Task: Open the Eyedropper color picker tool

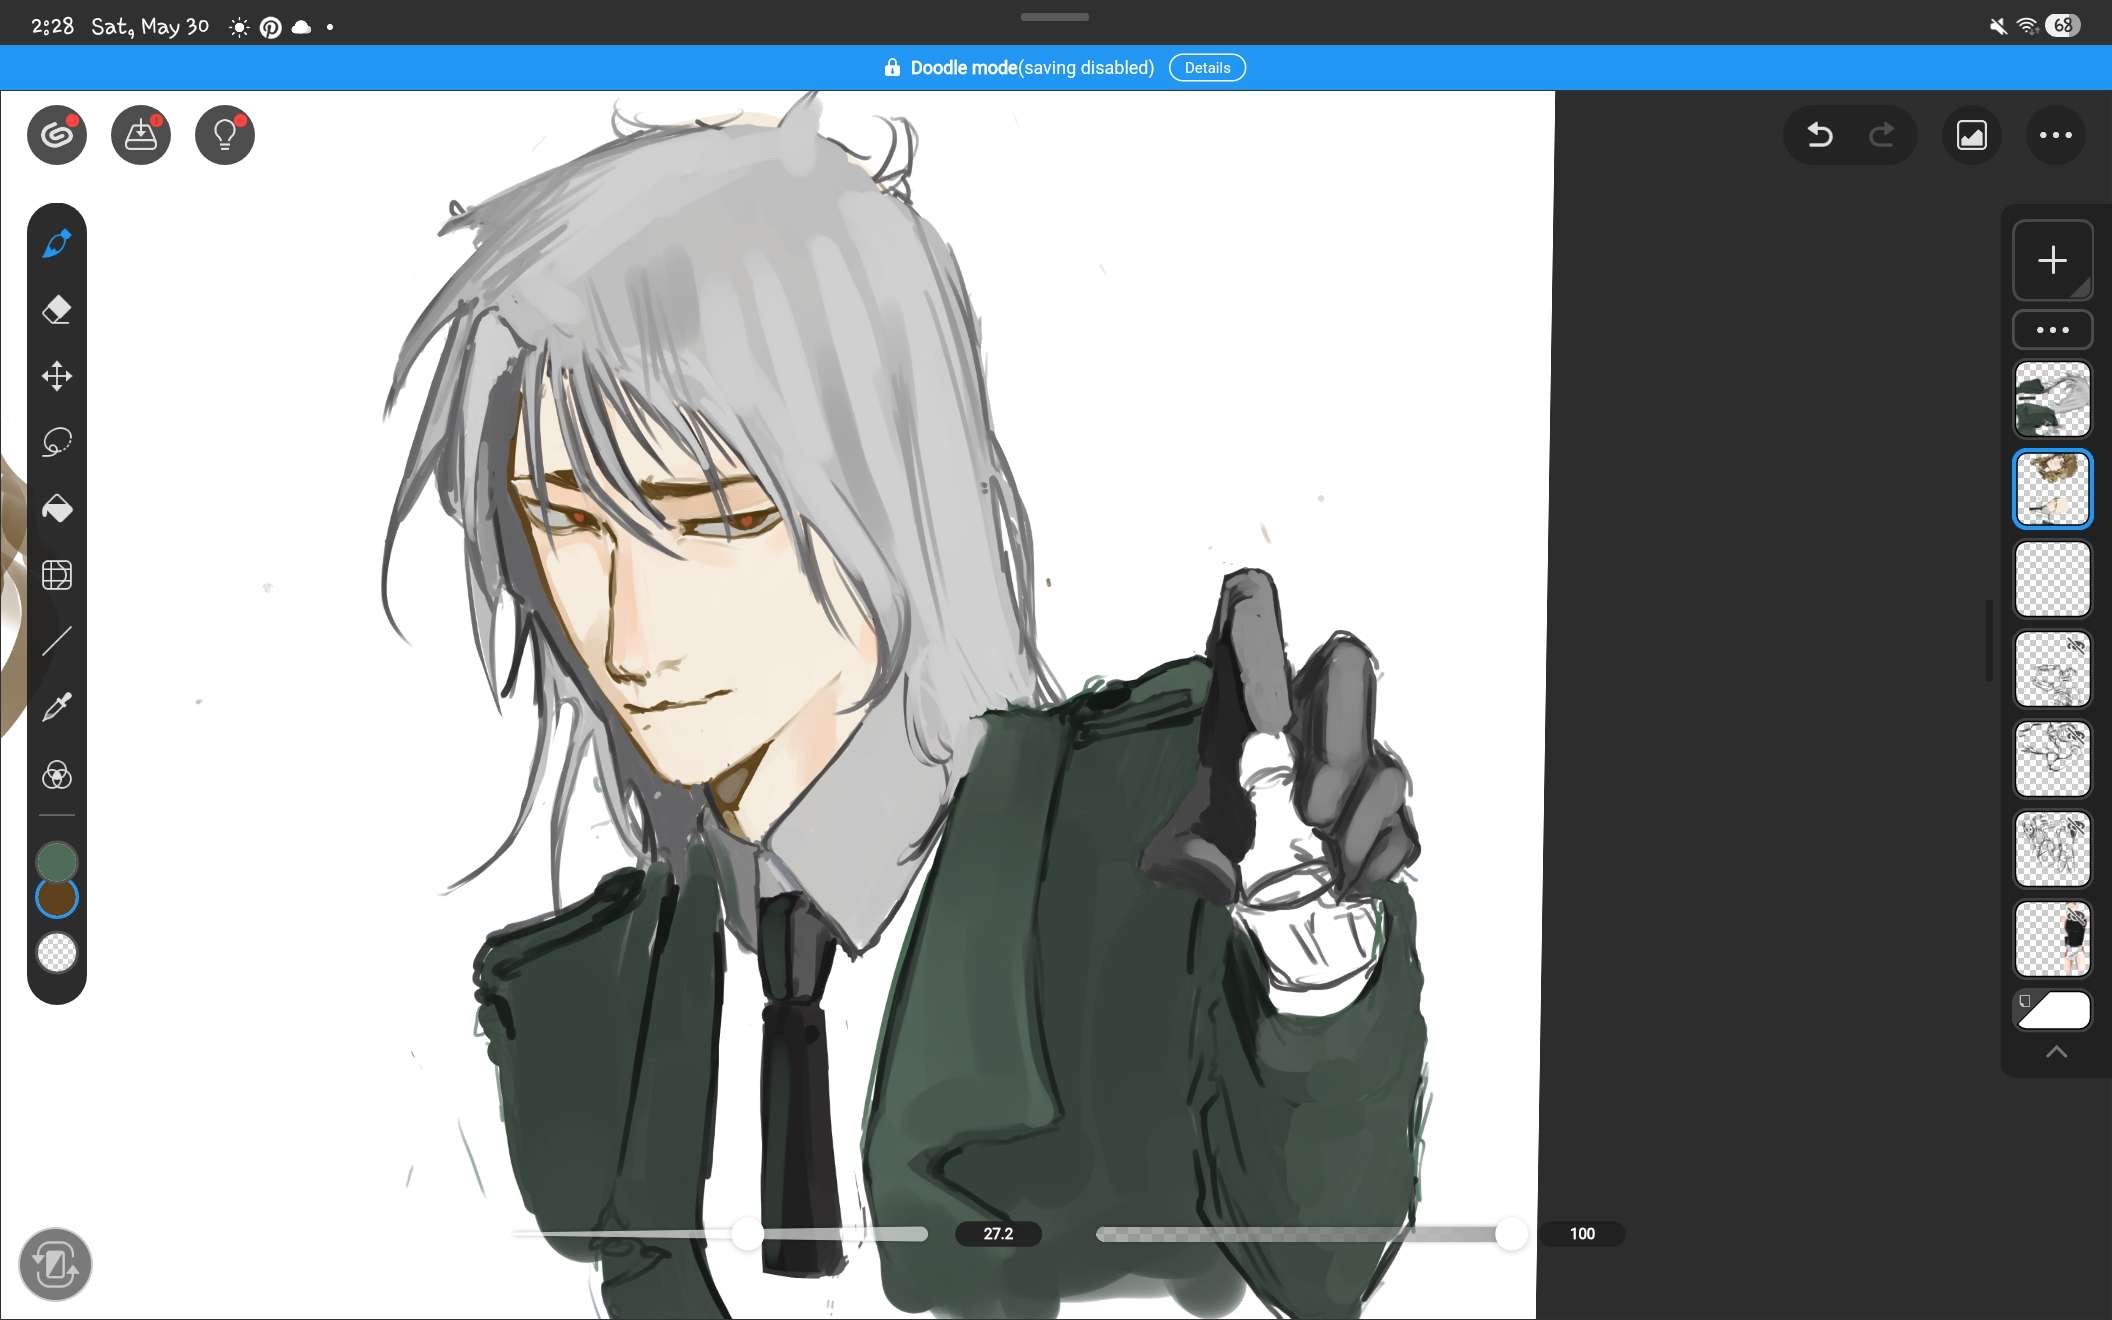Action: click(x=57, y=707)
